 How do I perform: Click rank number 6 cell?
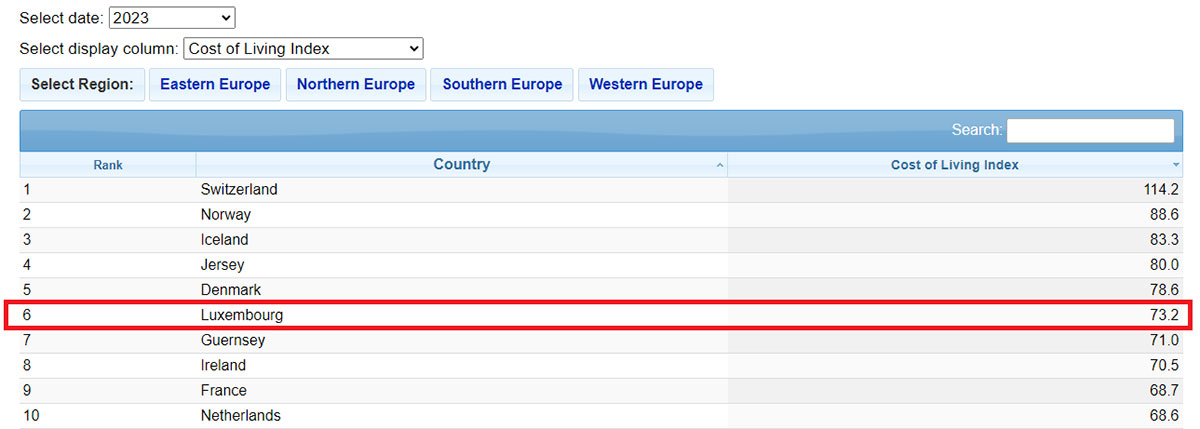[108, 315]
